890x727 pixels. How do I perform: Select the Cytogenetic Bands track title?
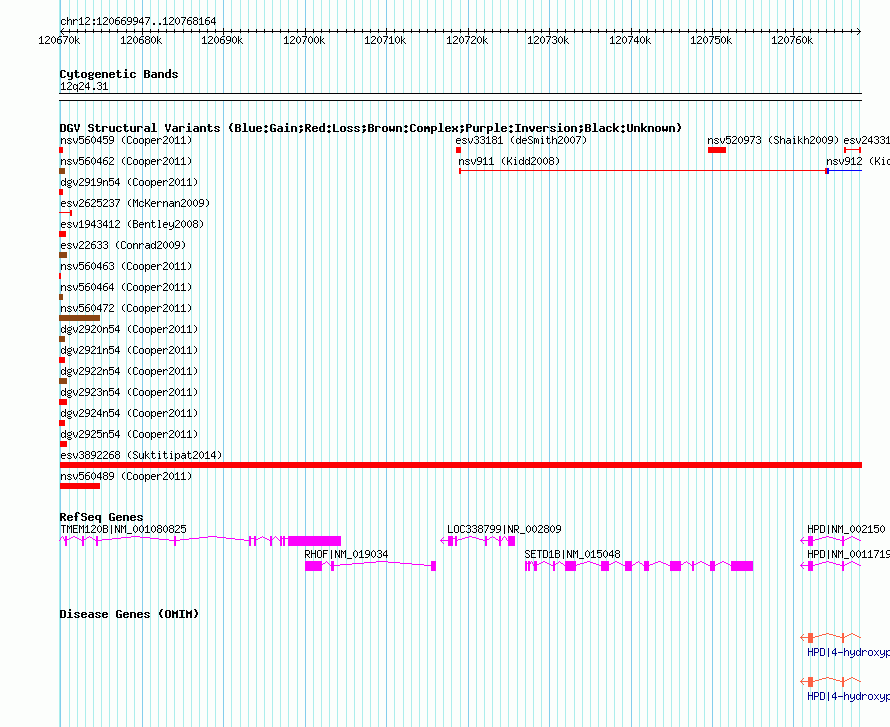point(119,74)
